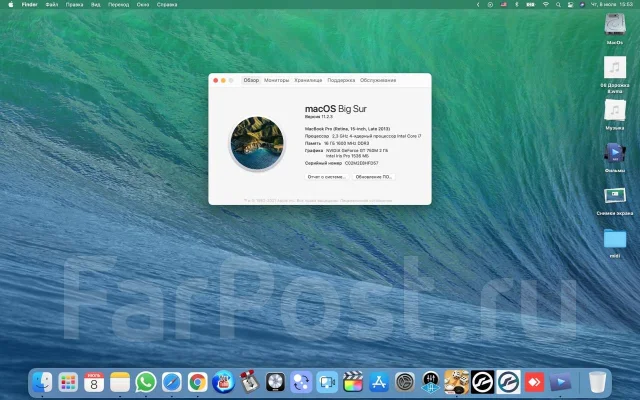Click the Серийный номер value
Viewport: 640px width, 400px height.
(x=362, y=163)
